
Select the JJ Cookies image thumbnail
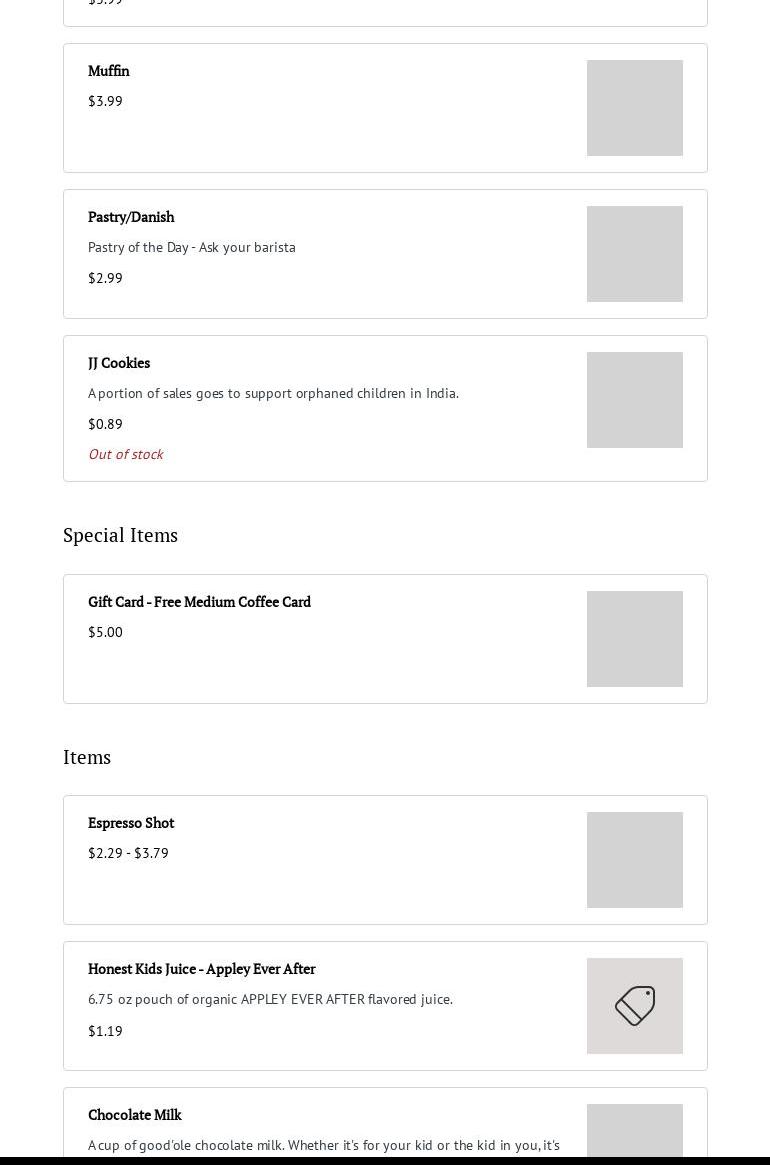tap(635, 400)
